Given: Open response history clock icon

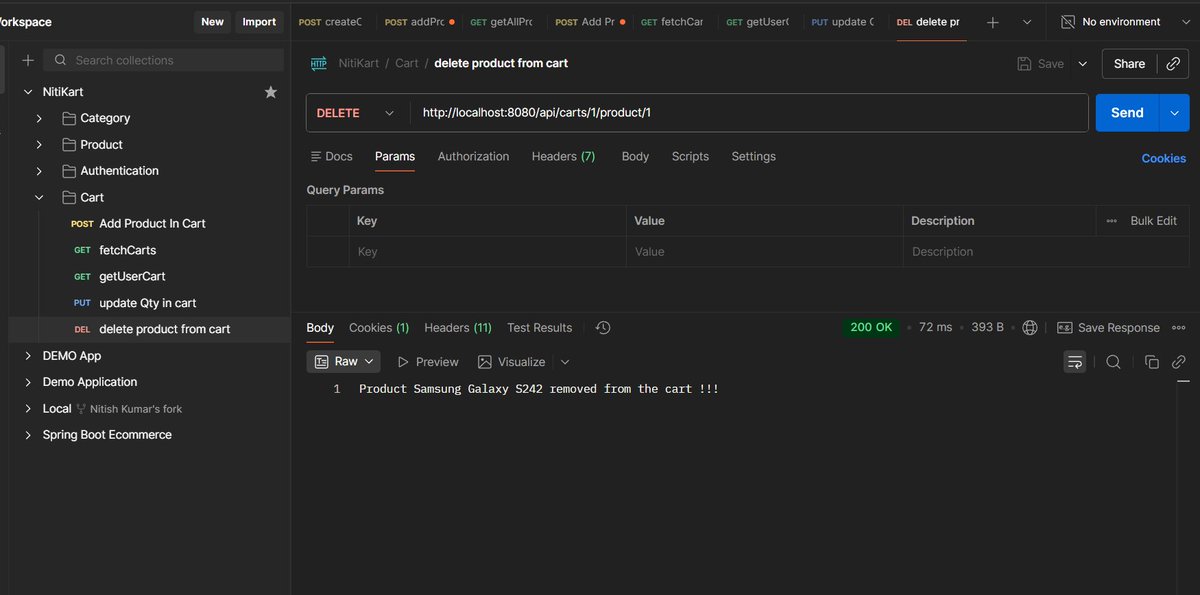Looking at the screenshot, I should pyautogui.click(x=603, y=328).
